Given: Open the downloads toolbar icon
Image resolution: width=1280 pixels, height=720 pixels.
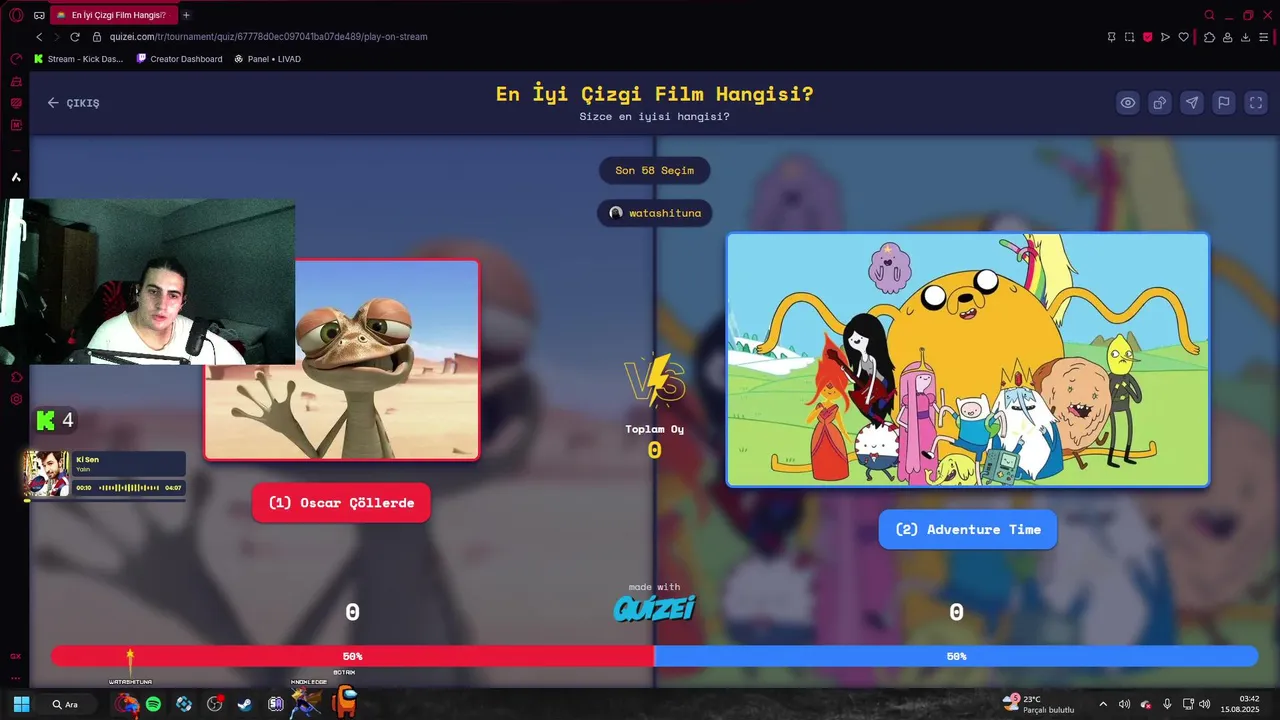Looking at the screenshot, I should click(x=1245, y=37).
